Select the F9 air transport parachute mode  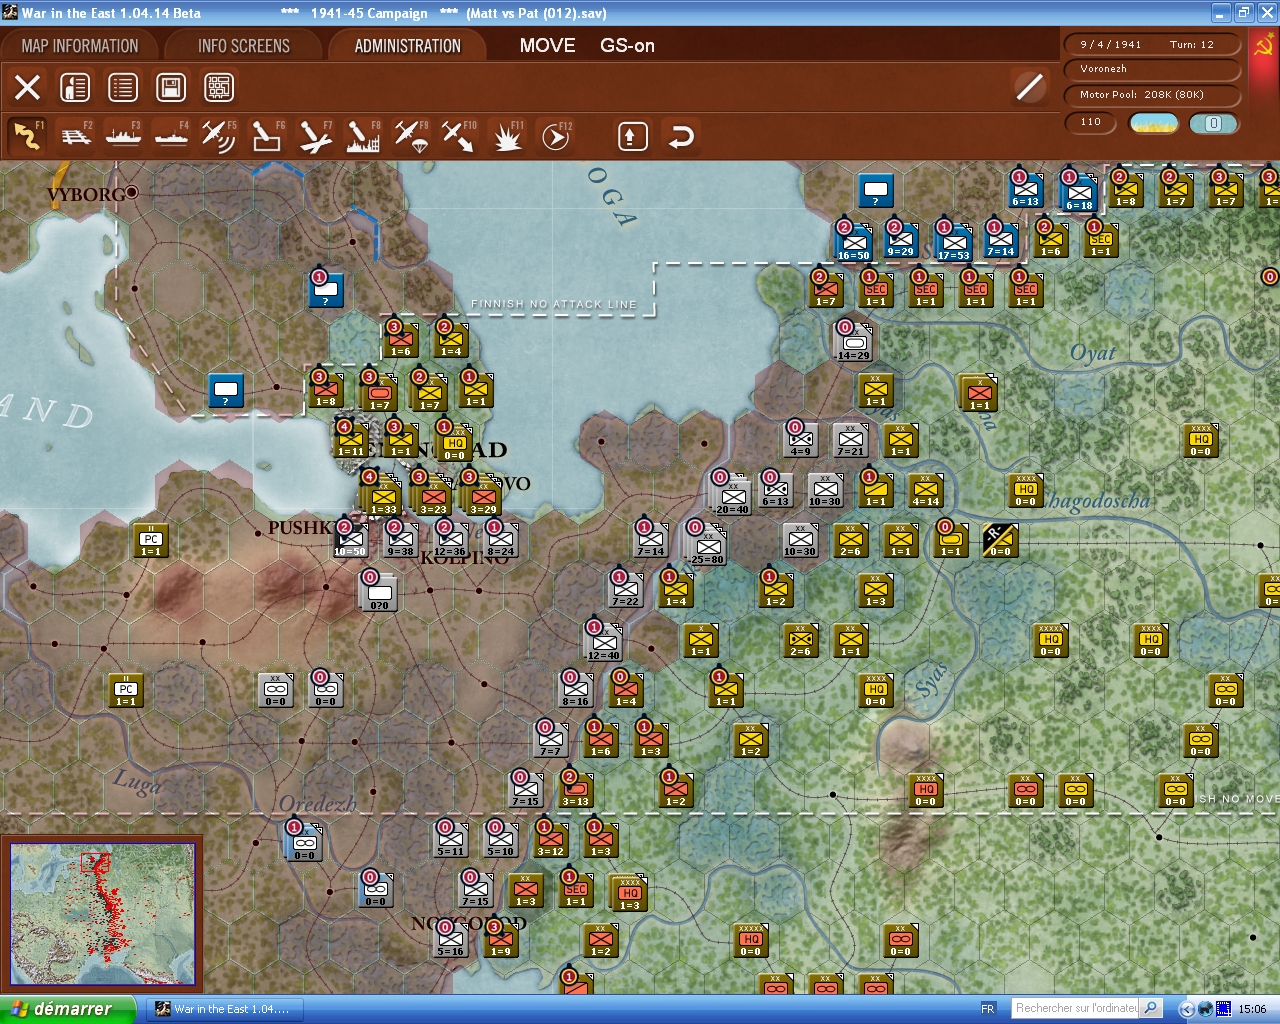411,136
